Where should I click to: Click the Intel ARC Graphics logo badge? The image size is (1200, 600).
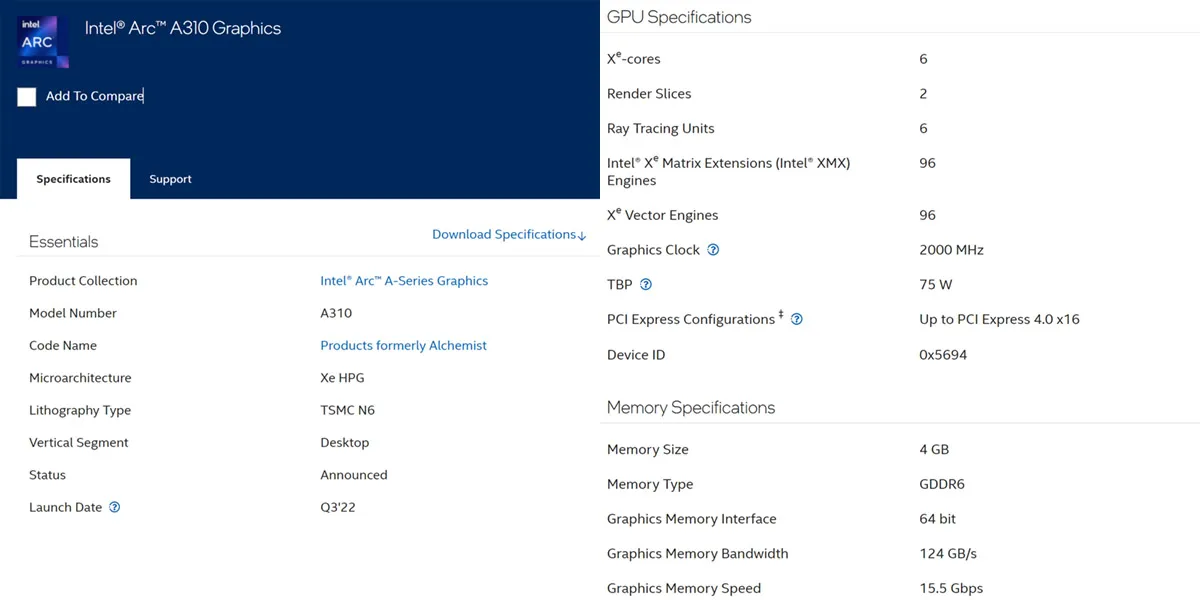pos(44,43)
